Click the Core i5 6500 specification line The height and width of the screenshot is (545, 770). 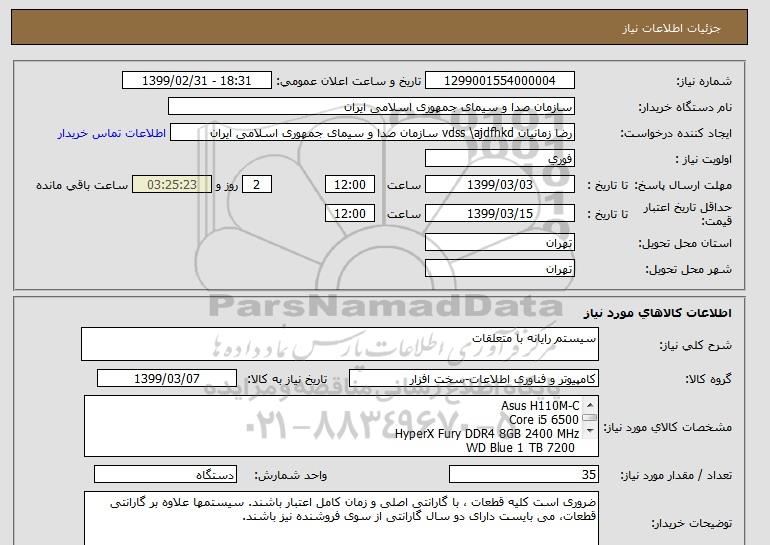(x=544, y=420)
